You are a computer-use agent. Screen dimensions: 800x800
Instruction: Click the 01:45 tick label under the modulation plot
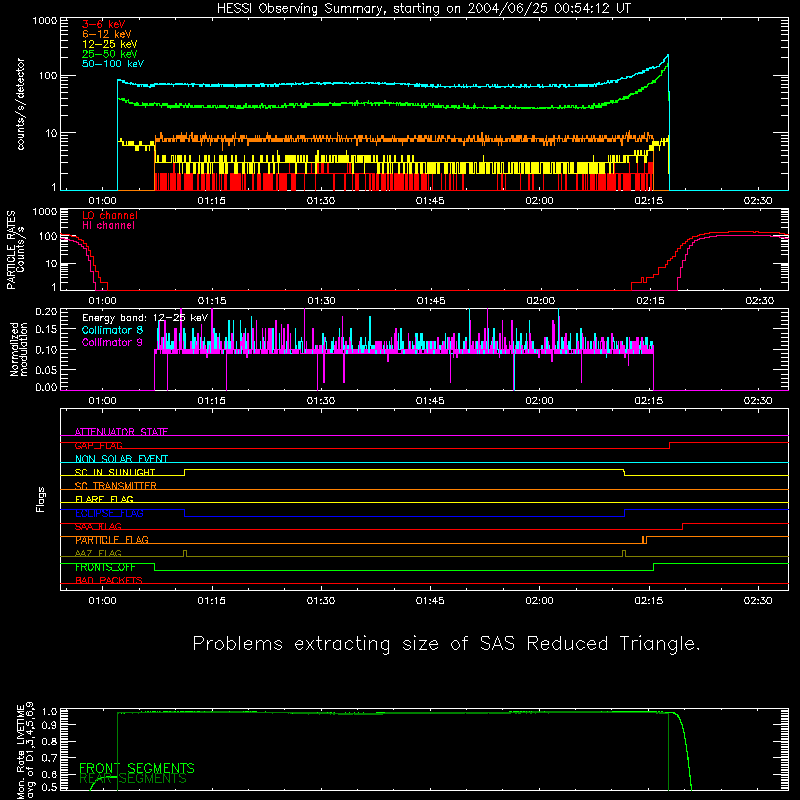click(430, 401)
